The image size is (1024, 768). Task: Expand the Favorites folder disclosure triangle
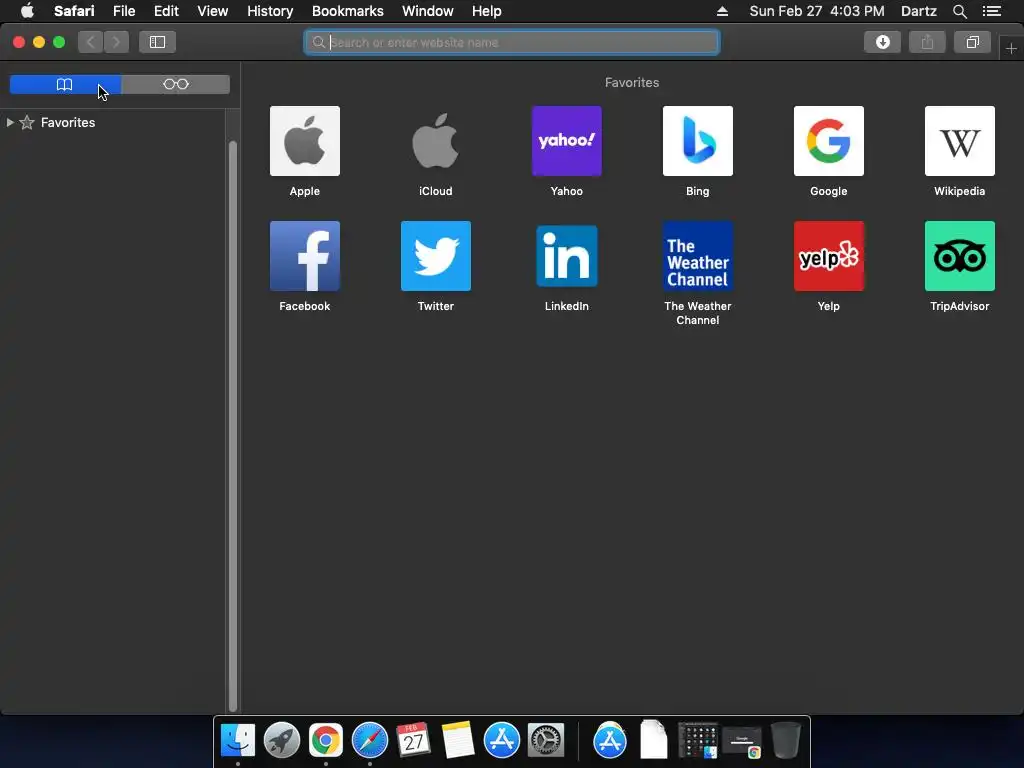click(x=10, y=122)
